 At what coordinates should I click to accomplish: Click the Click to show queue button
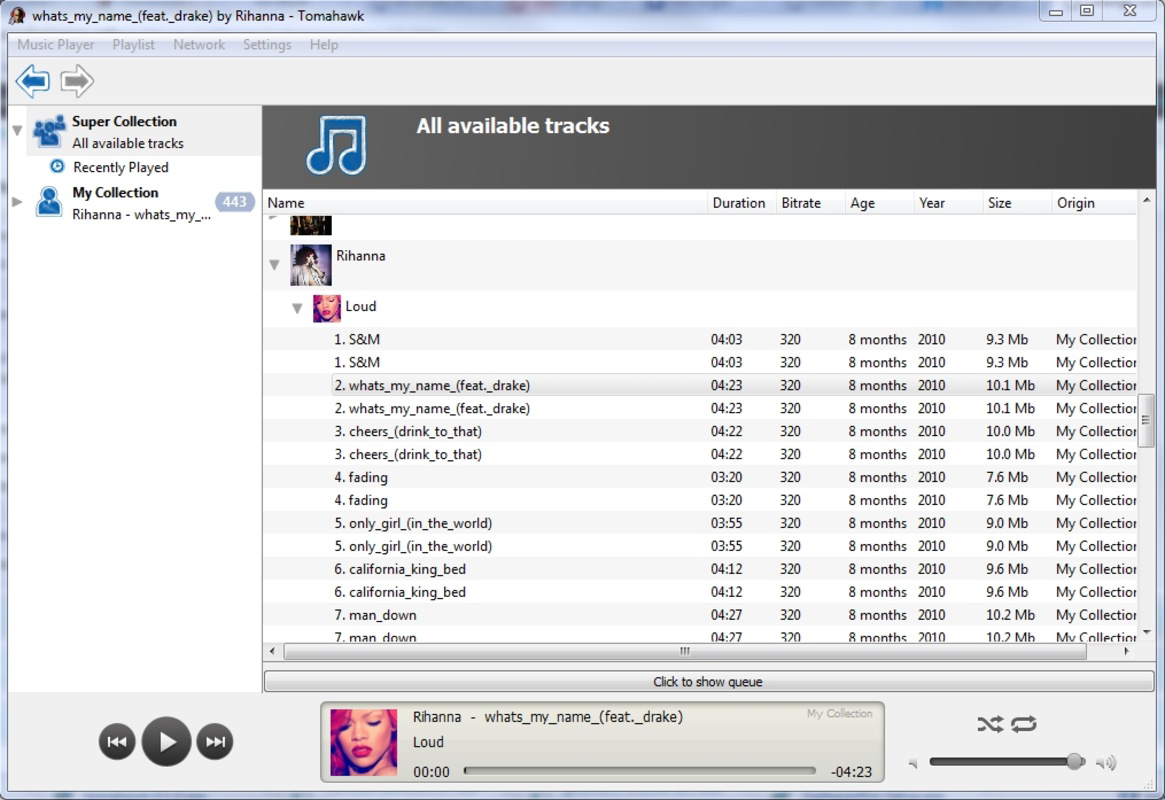tap(708, 681)
